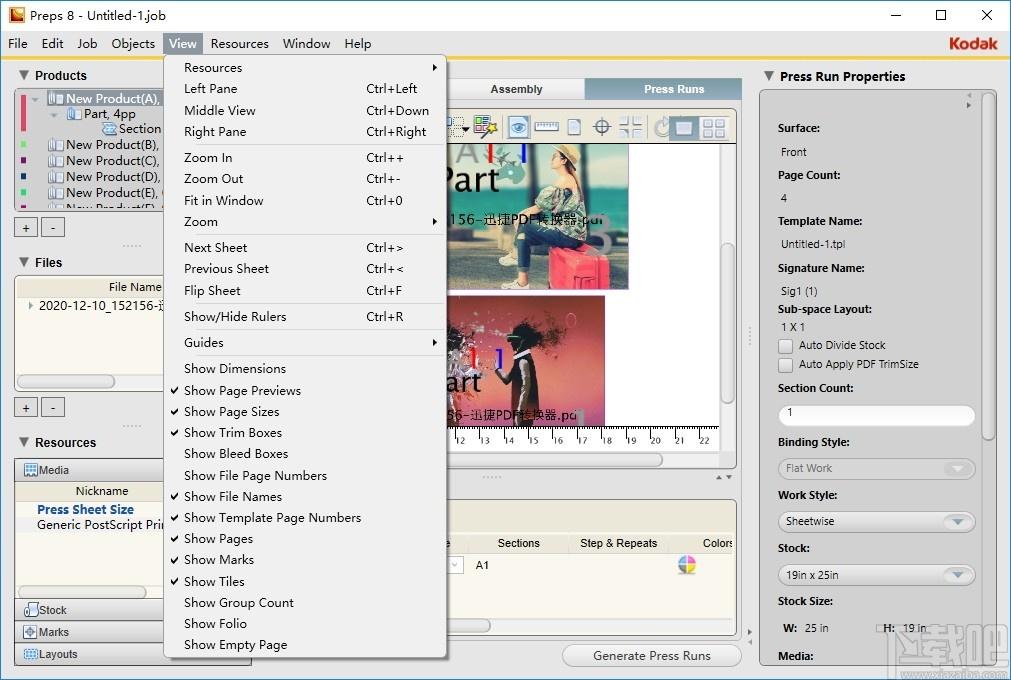
Task: Click the color wheel in Colors column
Action: (687, 565)
